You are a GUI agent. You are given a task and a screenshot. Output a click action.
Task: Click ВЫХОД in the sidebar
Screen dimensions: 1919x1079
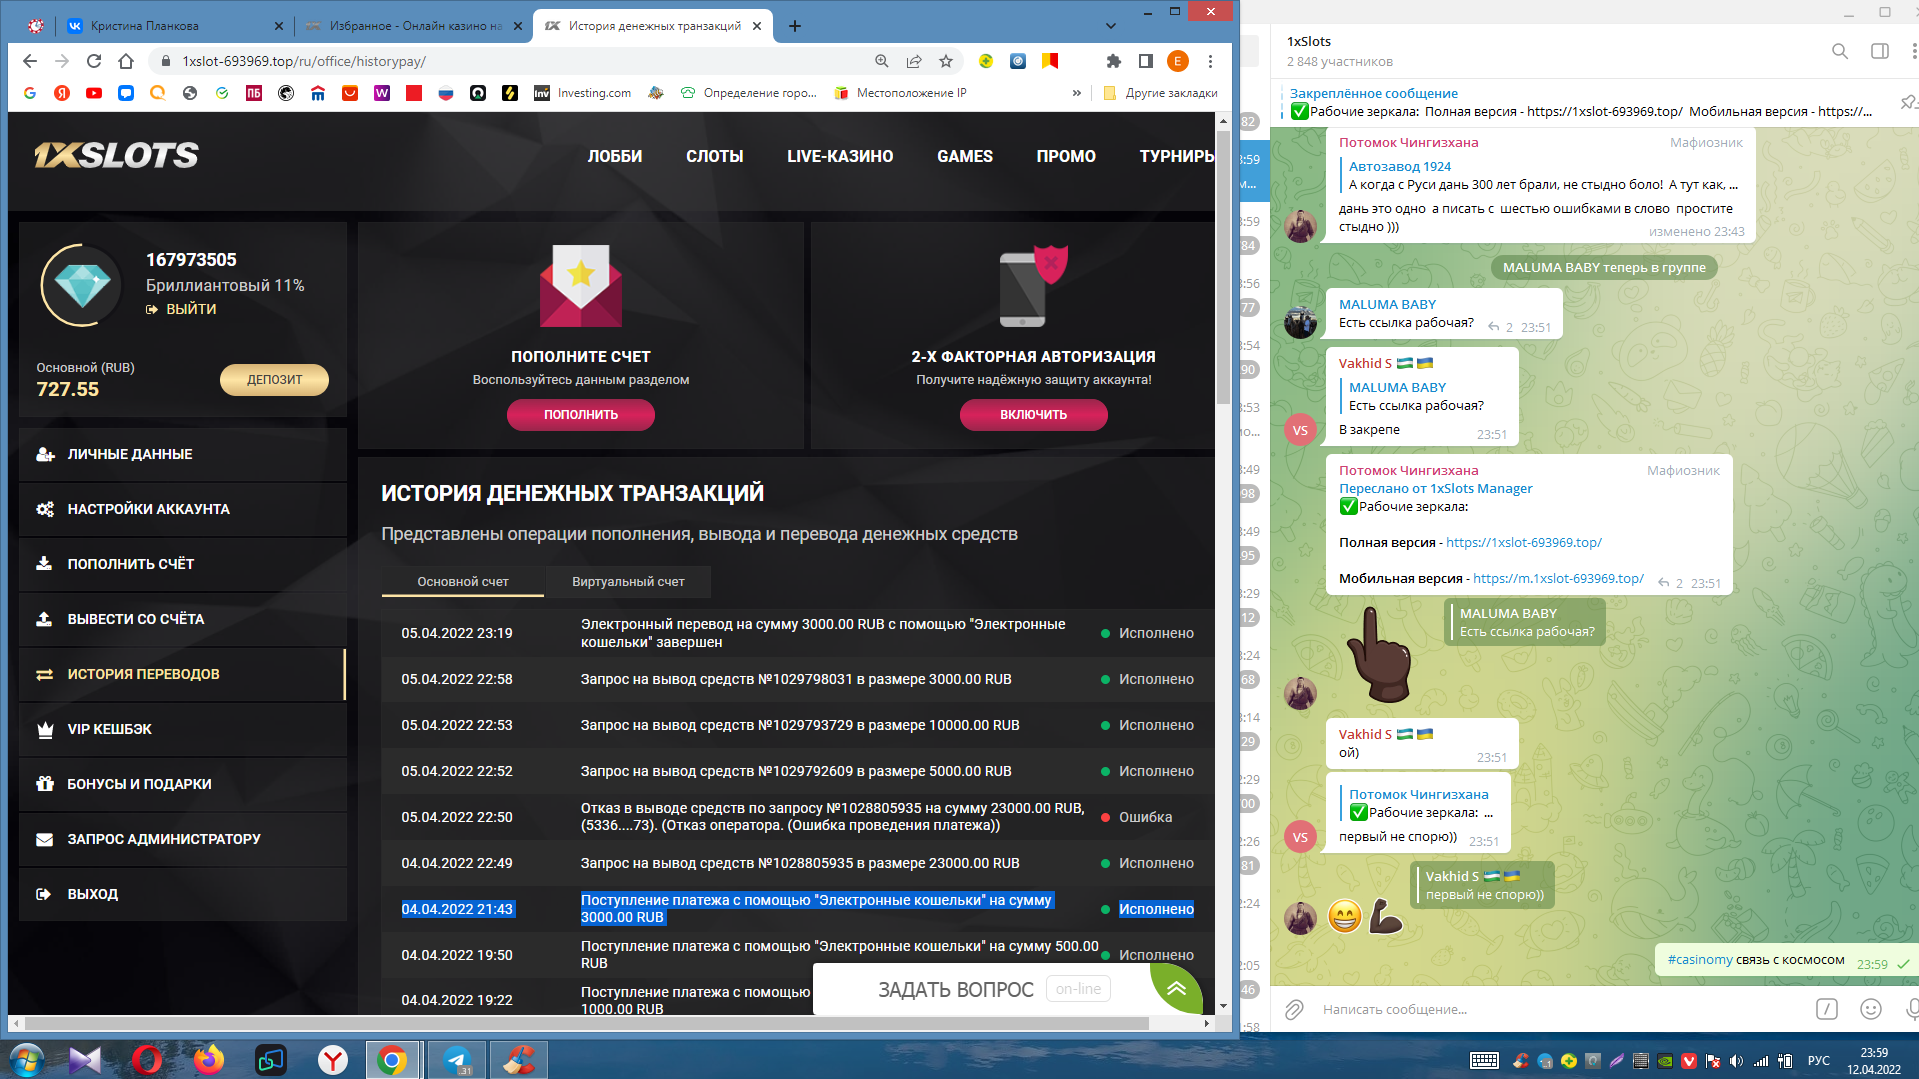[182, 894]
